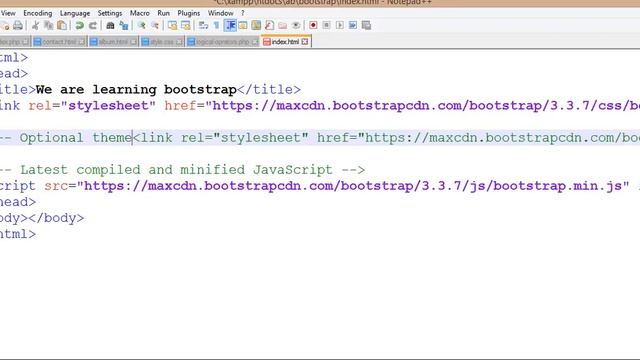This screenshot has width=640, height=360.
Task: Open the Run menu
Action: coord(163,13)
